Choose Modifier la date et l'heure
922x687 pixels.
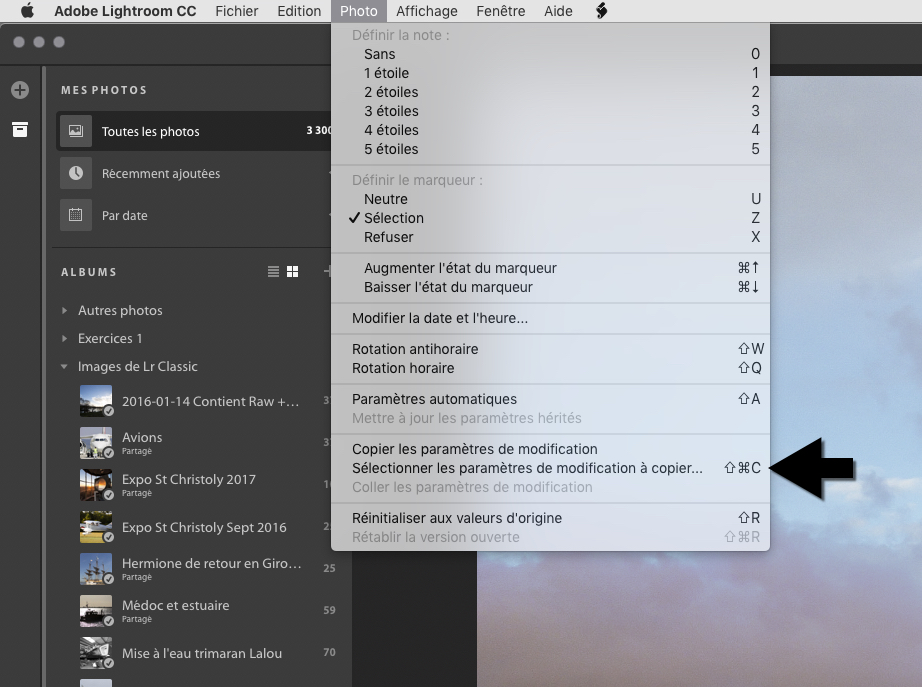pos(550,318)
